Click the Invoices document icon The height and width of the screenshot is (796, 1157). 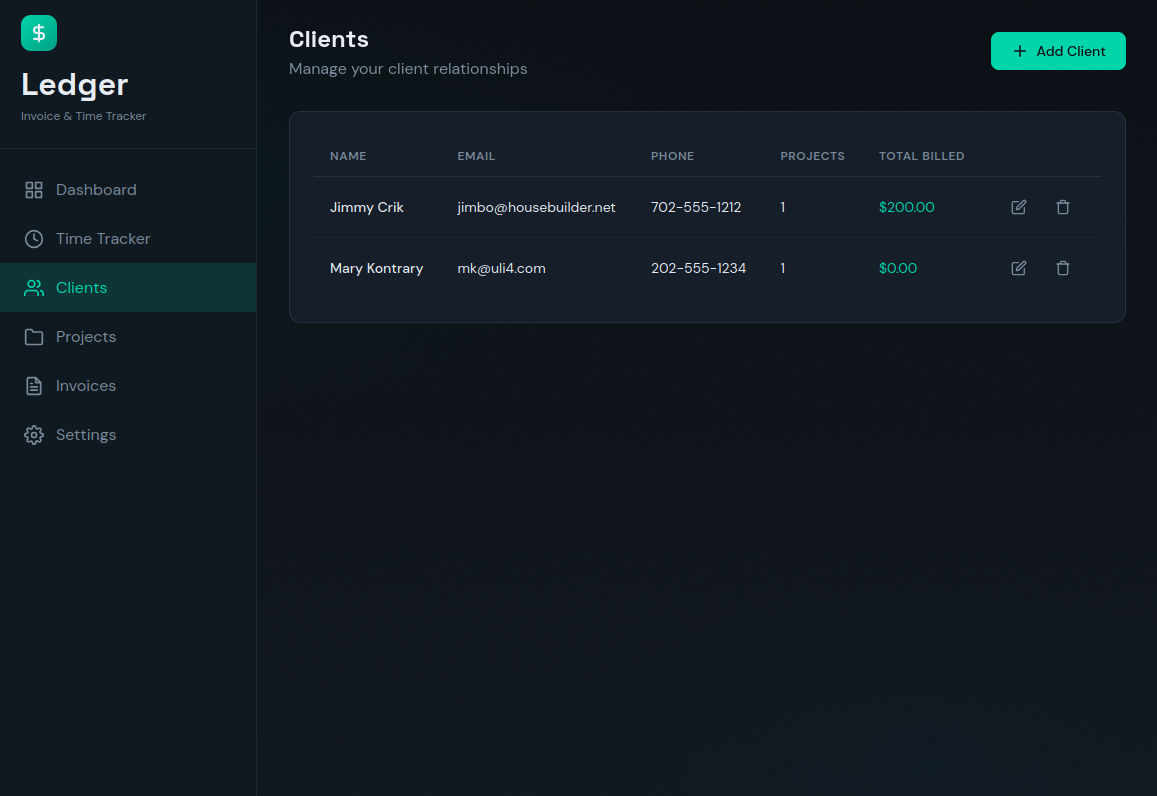click(x=34, y=386)
